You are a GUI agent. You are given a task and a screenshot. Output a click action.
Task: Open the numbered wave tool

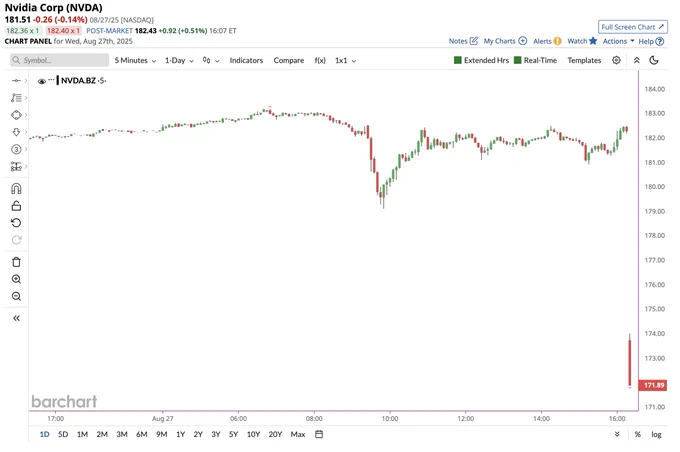coord(16,149)
